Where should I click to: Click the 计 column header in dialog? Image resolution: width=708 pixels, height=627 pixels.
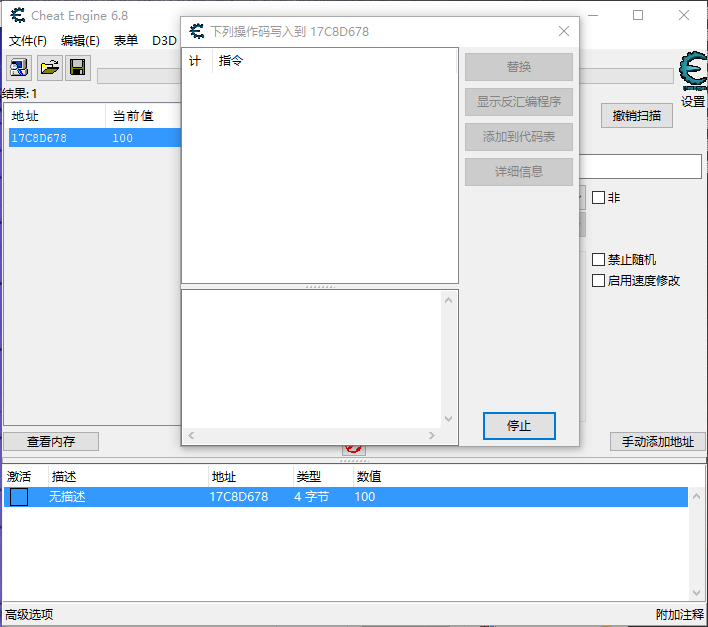(x=197, y=60)
